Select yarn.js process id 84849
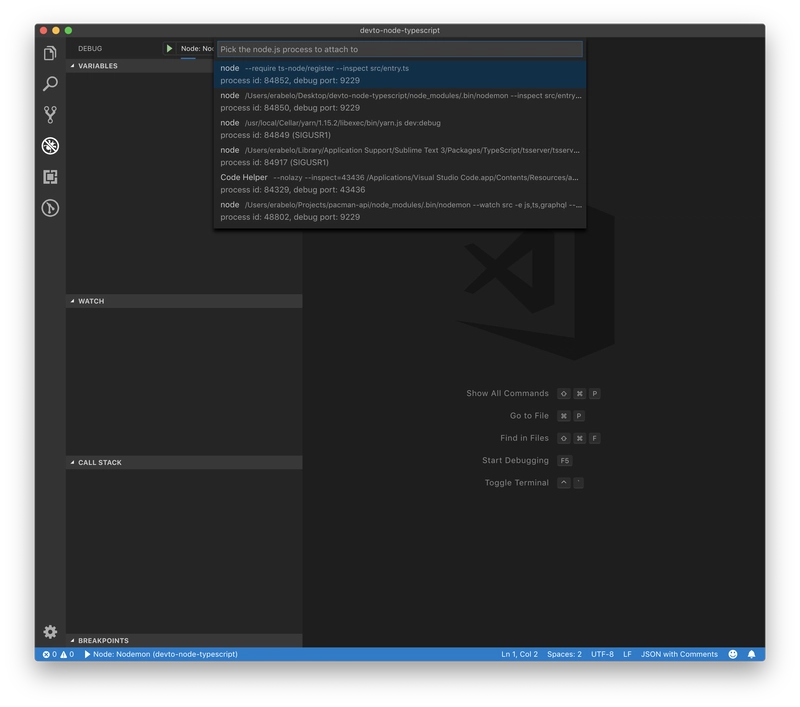Screen dimensions: 800x707 coord(400,129)
